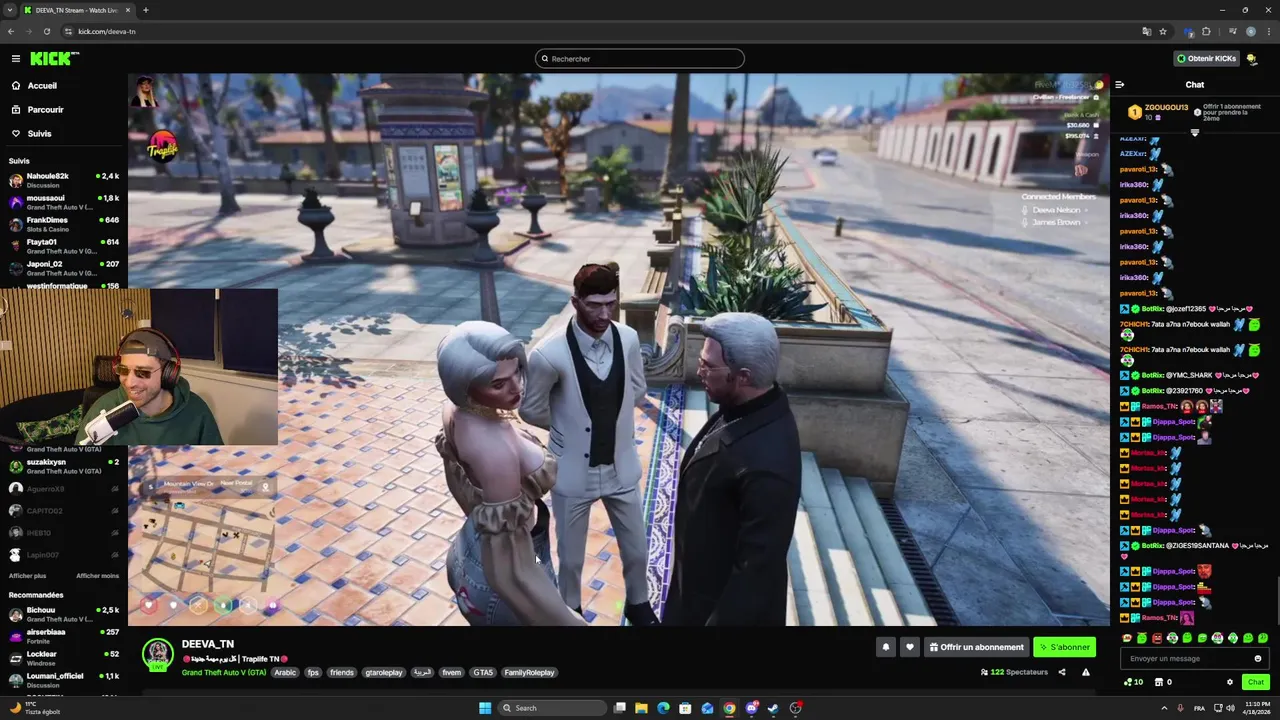Click the KICK logo
The image size is (1280, 720).
click(x=54, y=58)
